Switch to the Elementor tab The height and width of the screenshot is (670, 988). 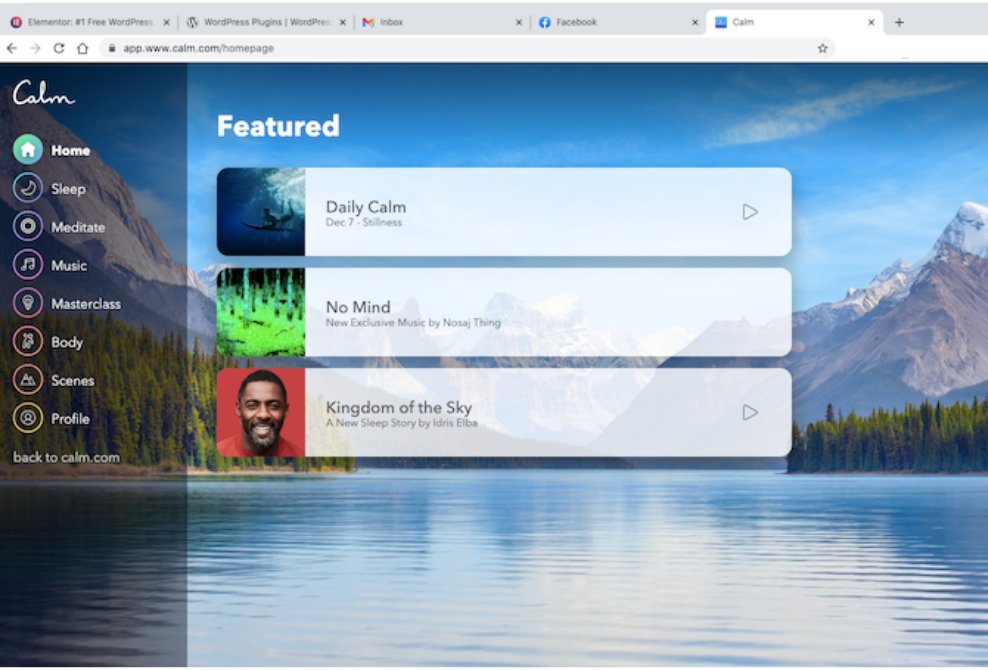[90, 22]
